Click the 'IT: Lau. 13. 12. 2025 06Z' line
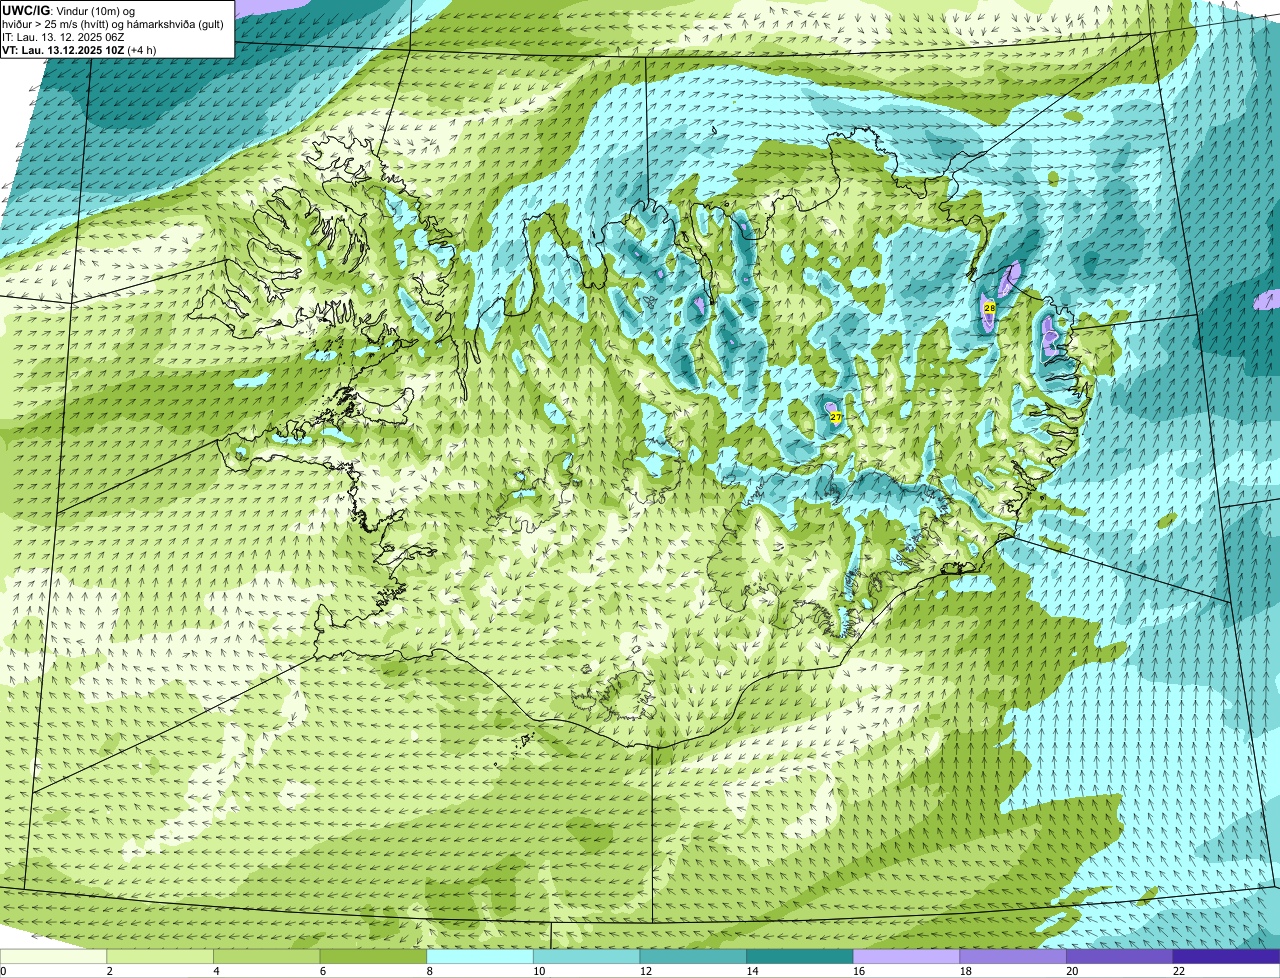 63,36
